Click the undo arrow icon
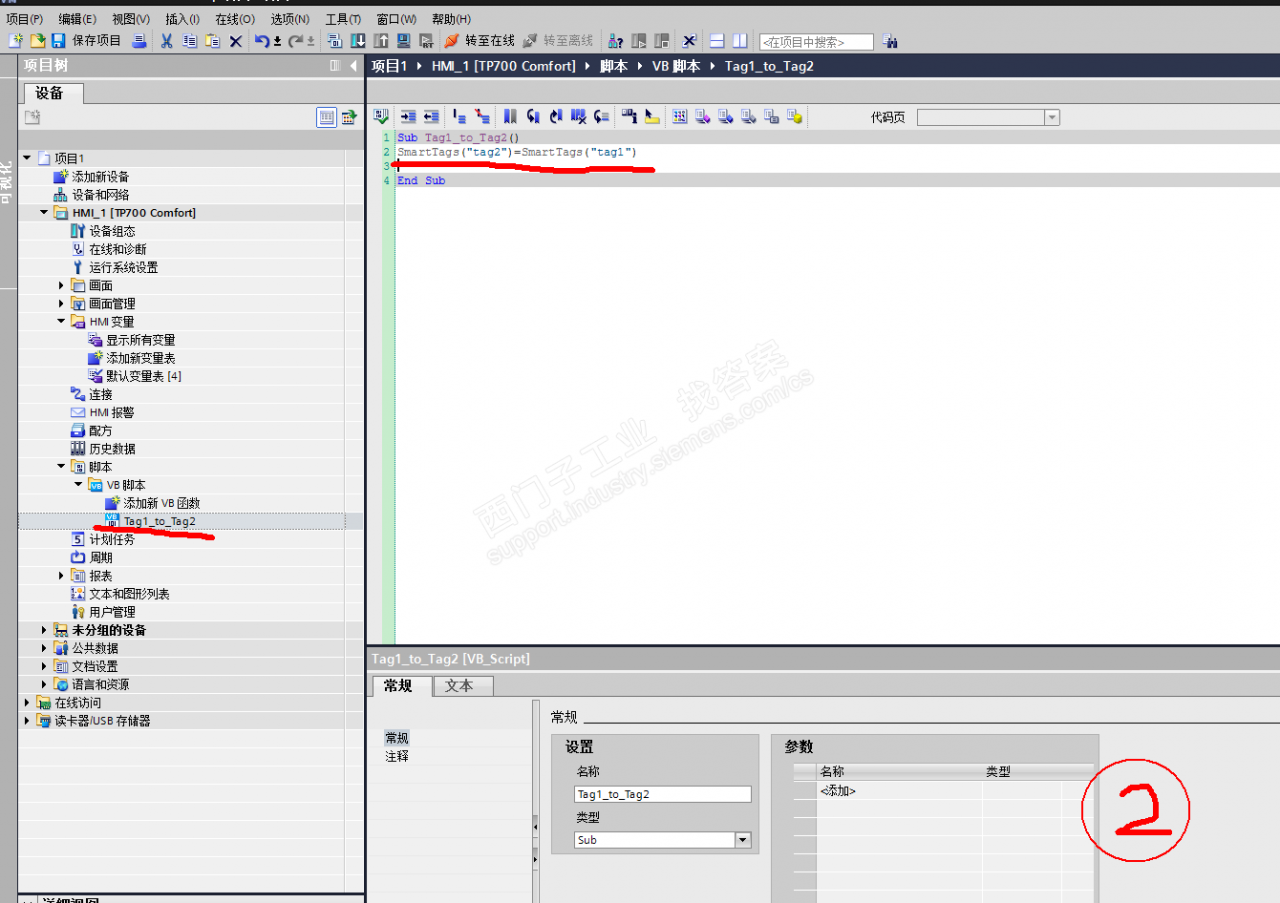Viewport: 1280px width, 903px height. tap(262, 41)
